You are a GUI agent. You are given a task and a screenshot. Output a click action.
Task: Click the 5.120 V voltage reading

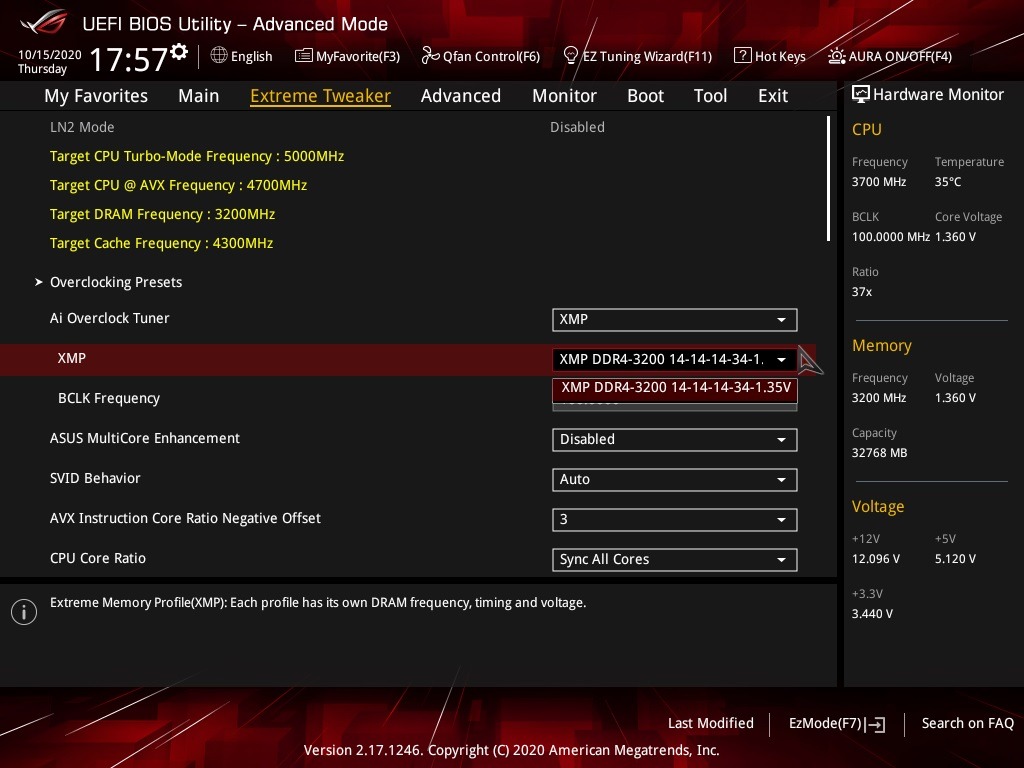click(x=955, y=559)
